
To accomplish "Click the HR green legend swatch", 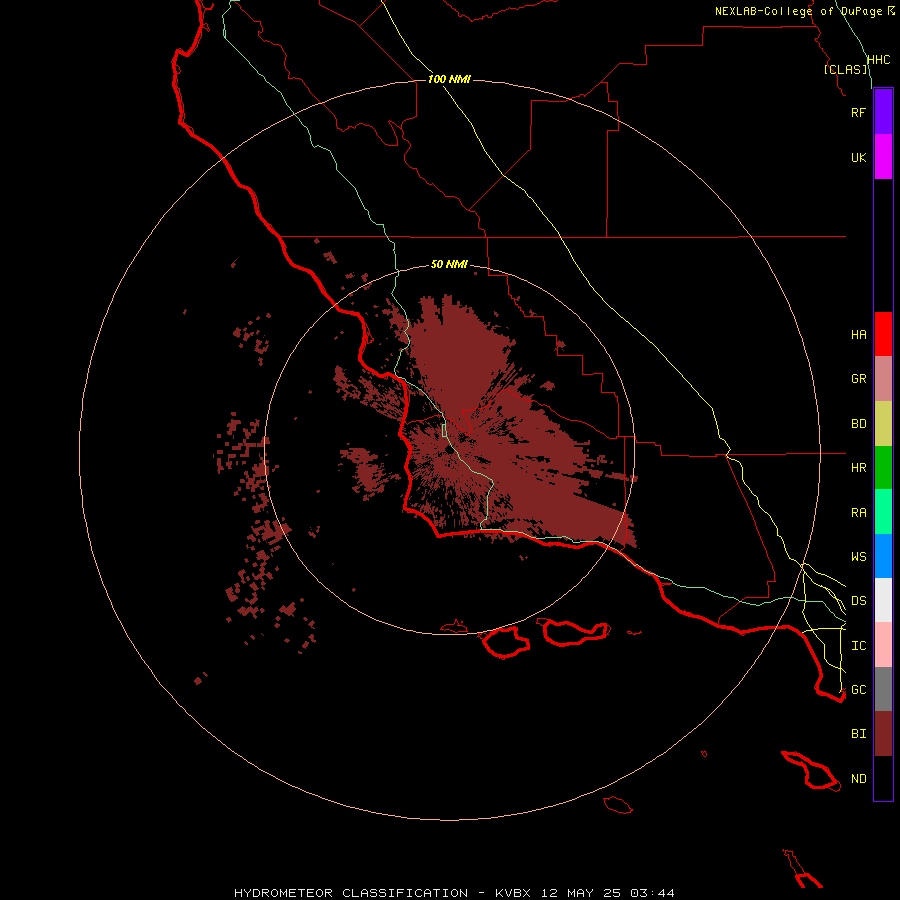I will coord(883,467).
